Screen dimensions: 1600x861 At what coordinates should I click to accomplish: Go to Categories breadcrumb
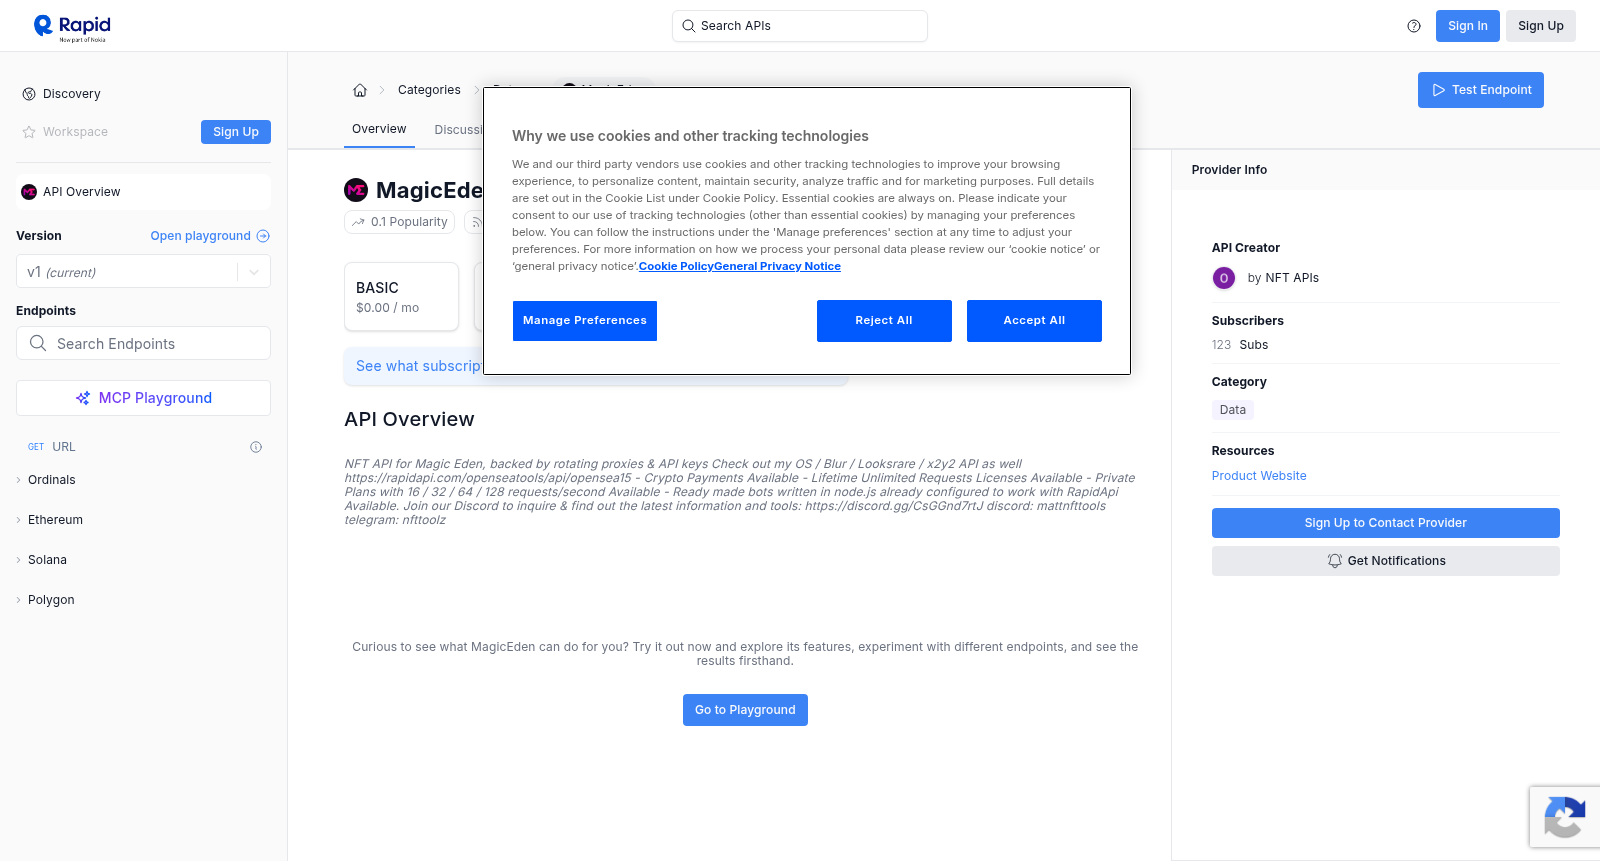tap(429, 90)
